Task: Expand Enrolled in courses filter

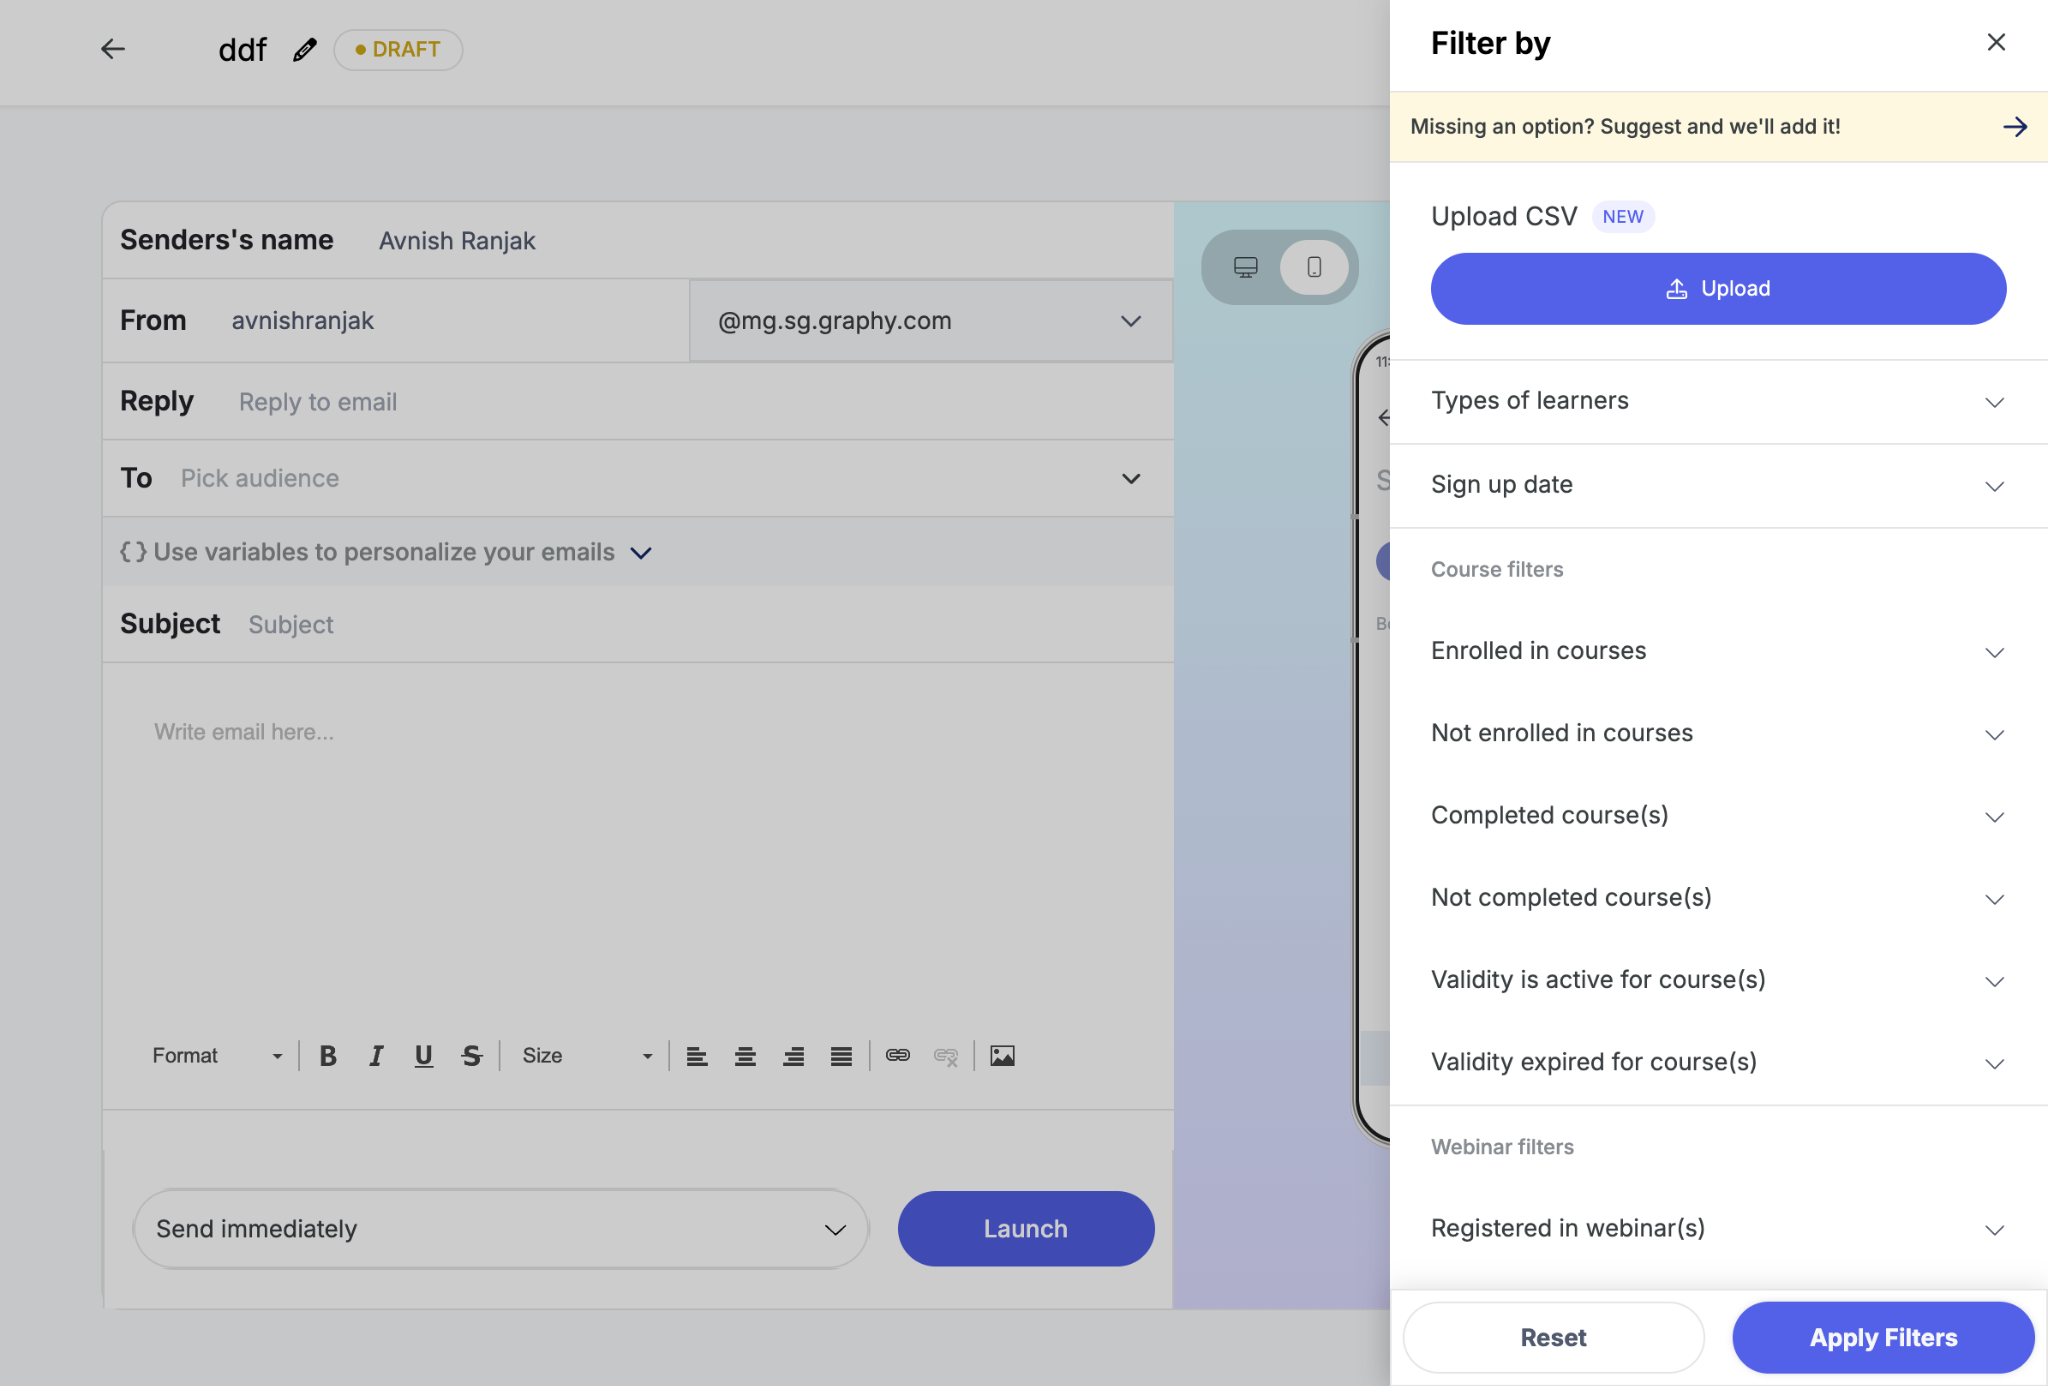Action: click(1718, 651)
